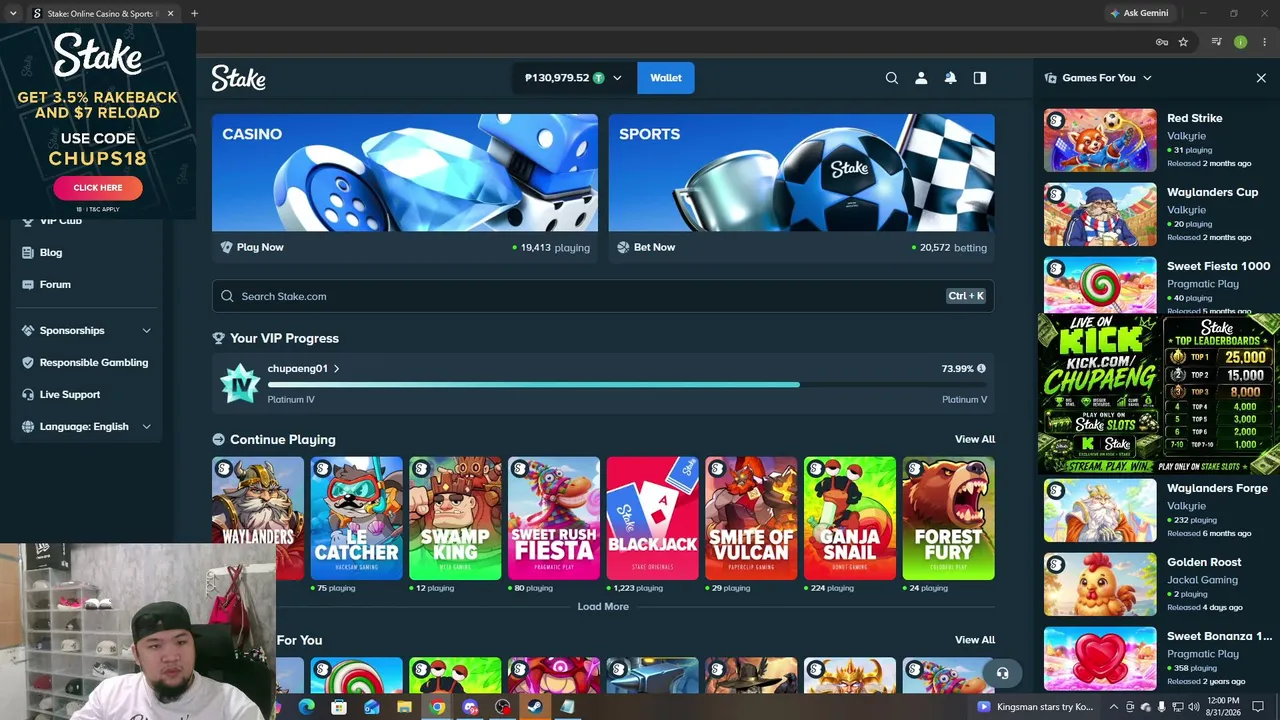Open the notifications bell
Screen dimensions: 1280x720
pos(950,78)
